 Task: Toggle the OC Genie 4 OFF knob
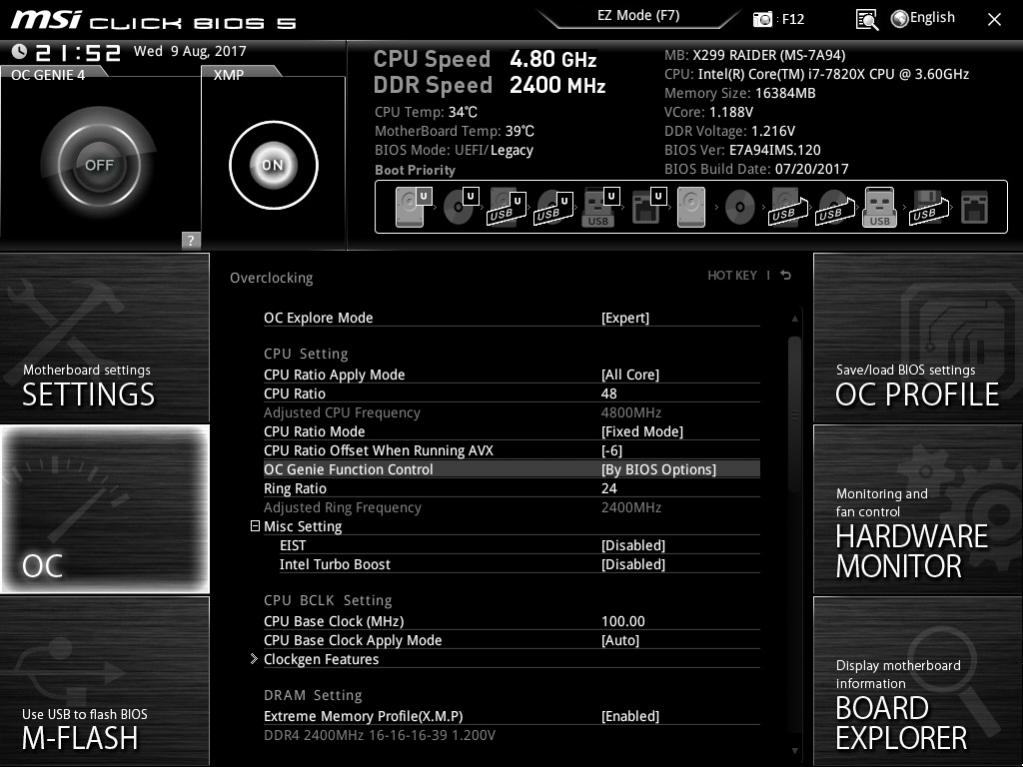coord(99,165)
